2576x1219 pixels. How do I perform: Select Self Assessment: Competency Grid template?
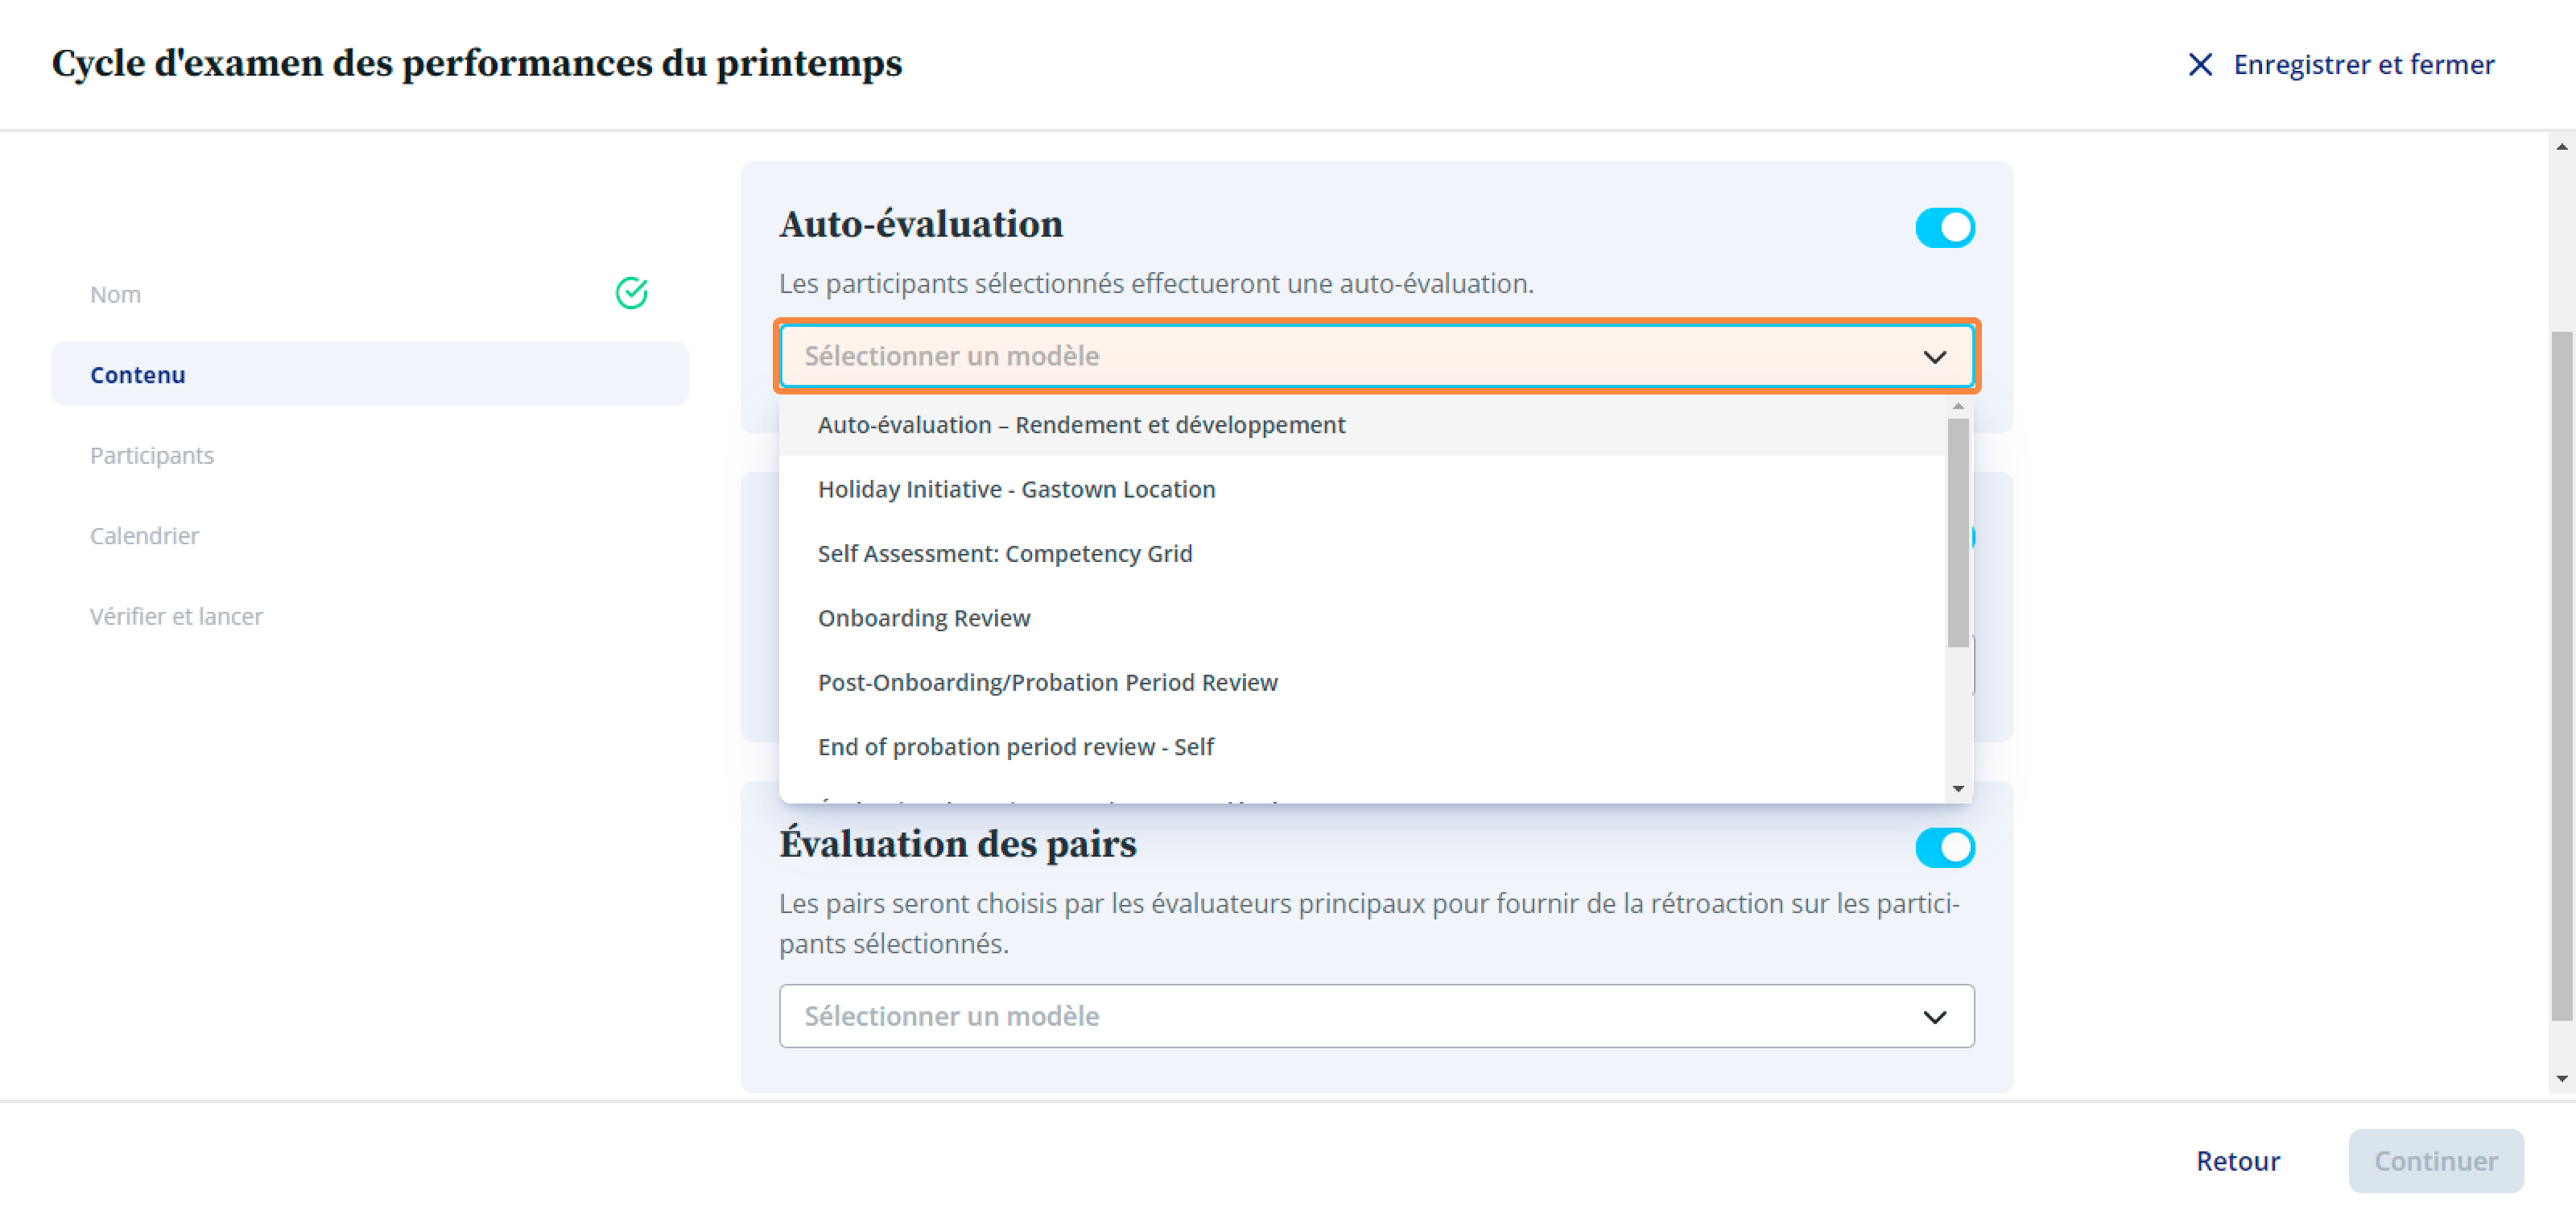1004,554
